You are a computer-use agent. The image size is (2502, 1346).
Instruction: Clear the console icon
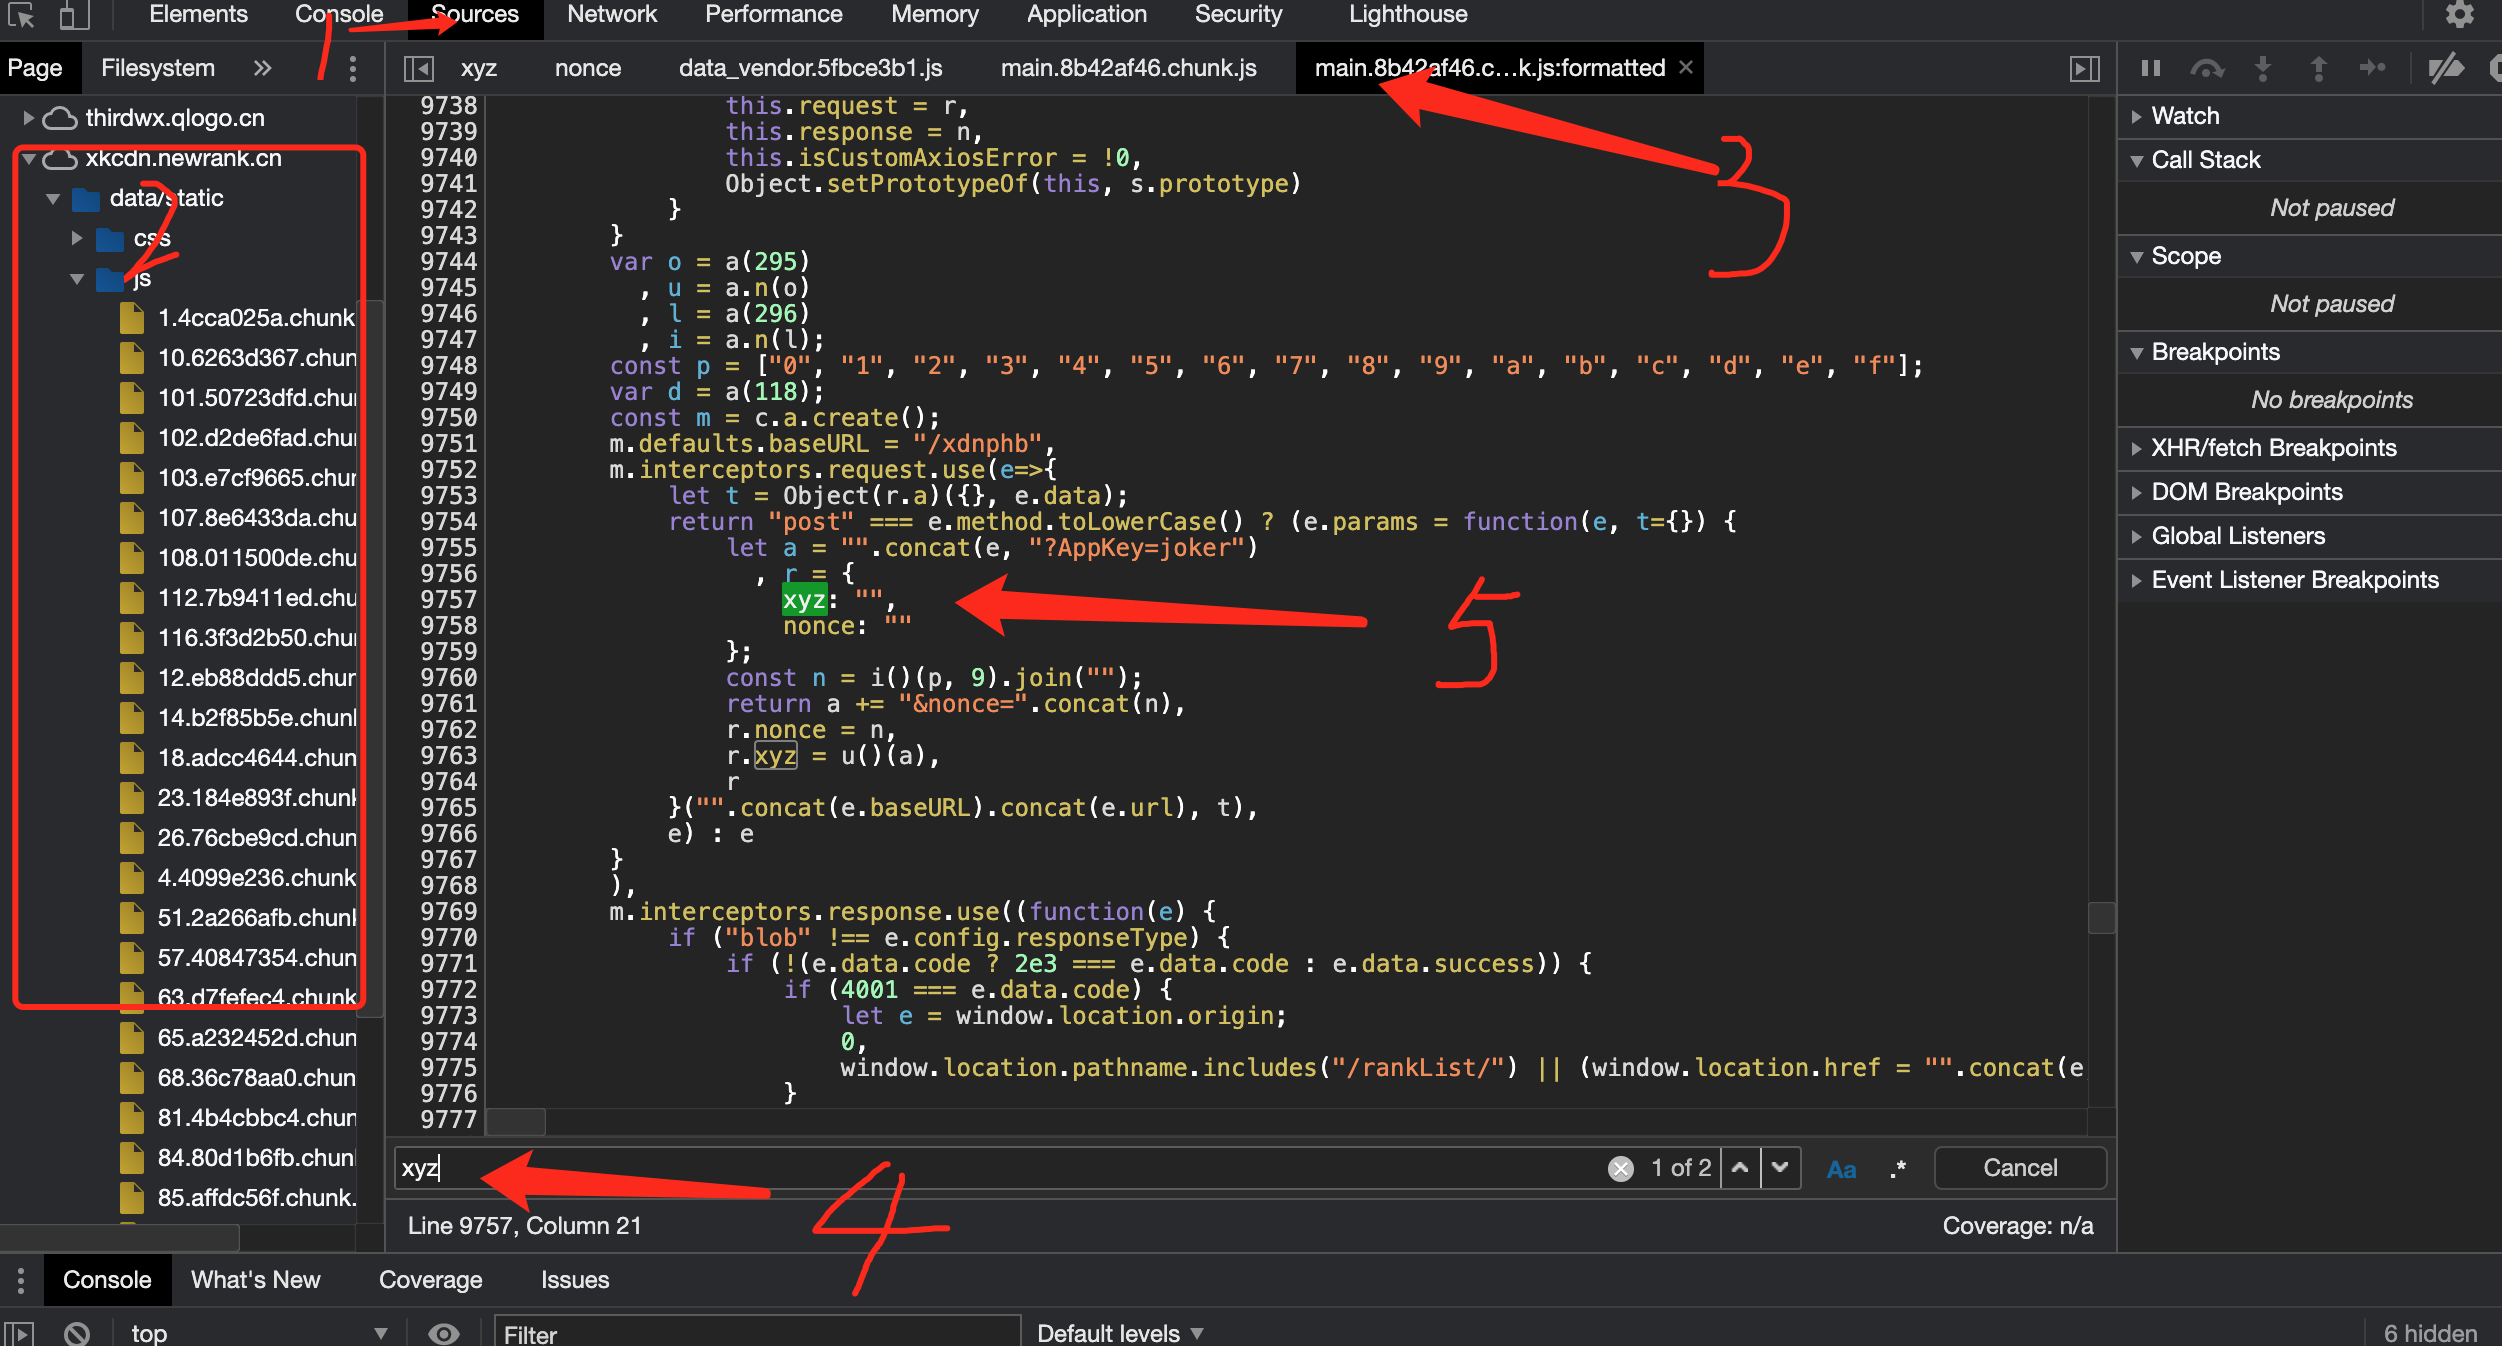pyautogui.click(x=77, y=1334)
